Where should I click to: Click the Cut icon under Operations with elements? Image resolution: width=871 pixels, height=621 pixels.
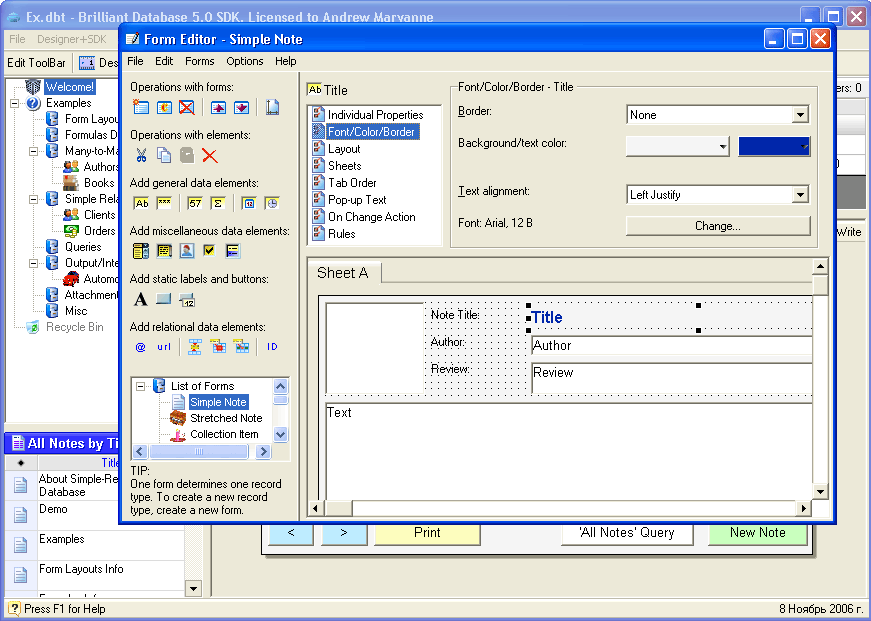[142, 156]
